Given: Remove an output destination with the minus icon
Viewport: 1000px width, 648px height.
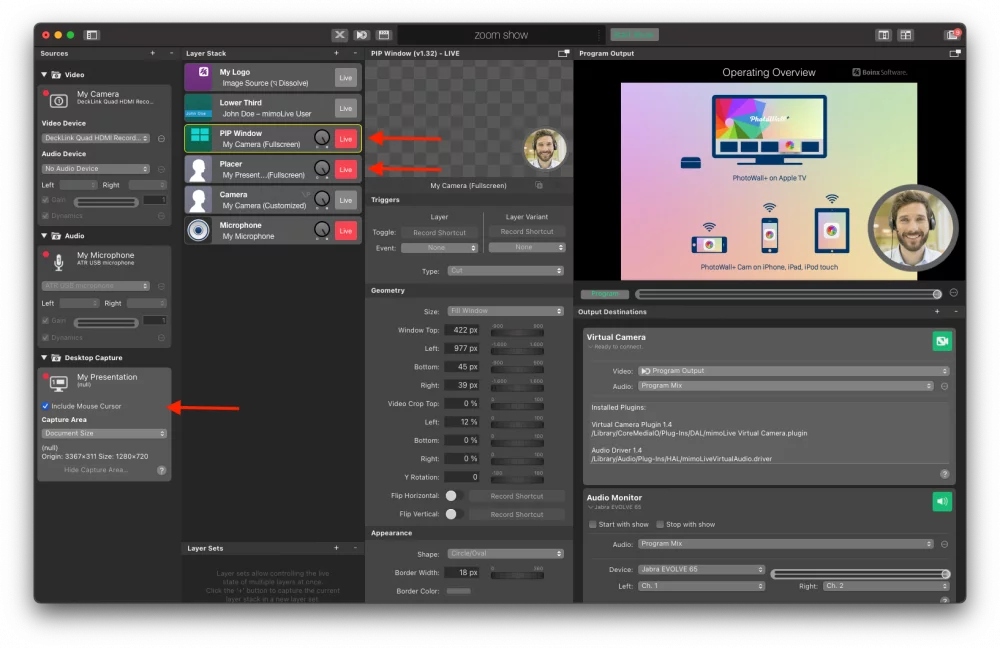Looking at the screenshot, I should (955, 311).
